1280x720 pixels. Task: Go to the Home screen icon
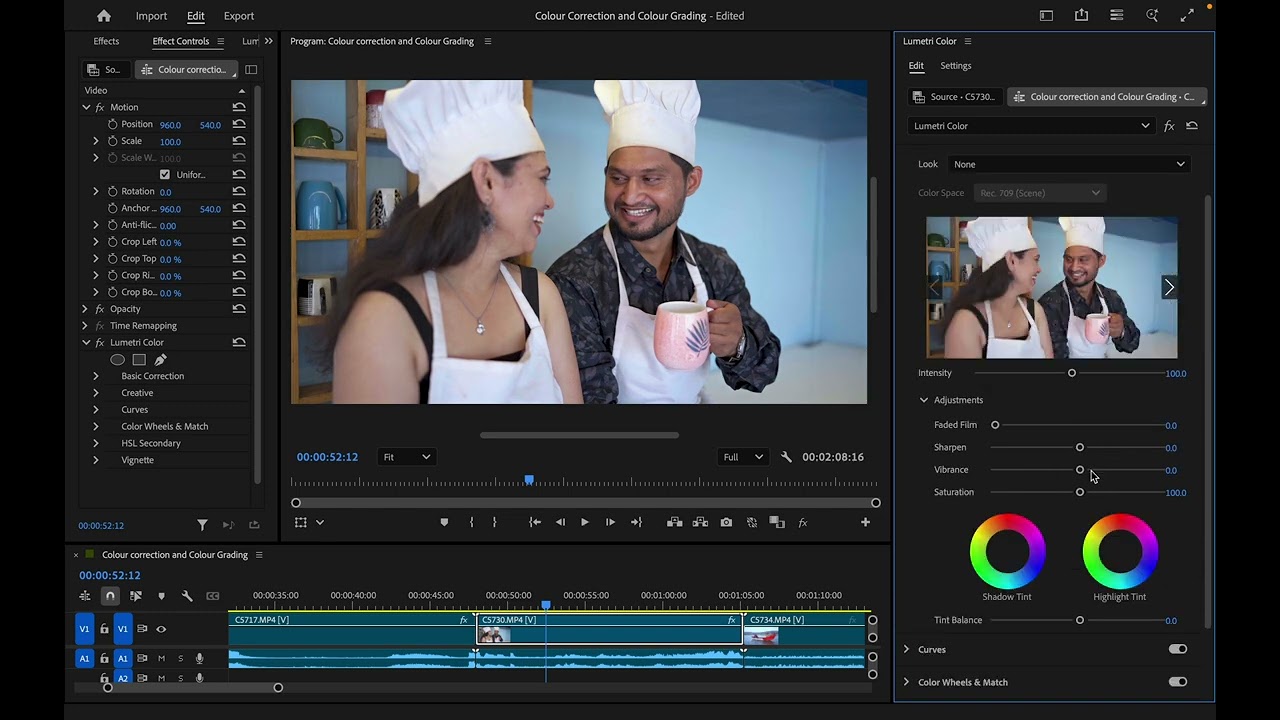point(104,16)
